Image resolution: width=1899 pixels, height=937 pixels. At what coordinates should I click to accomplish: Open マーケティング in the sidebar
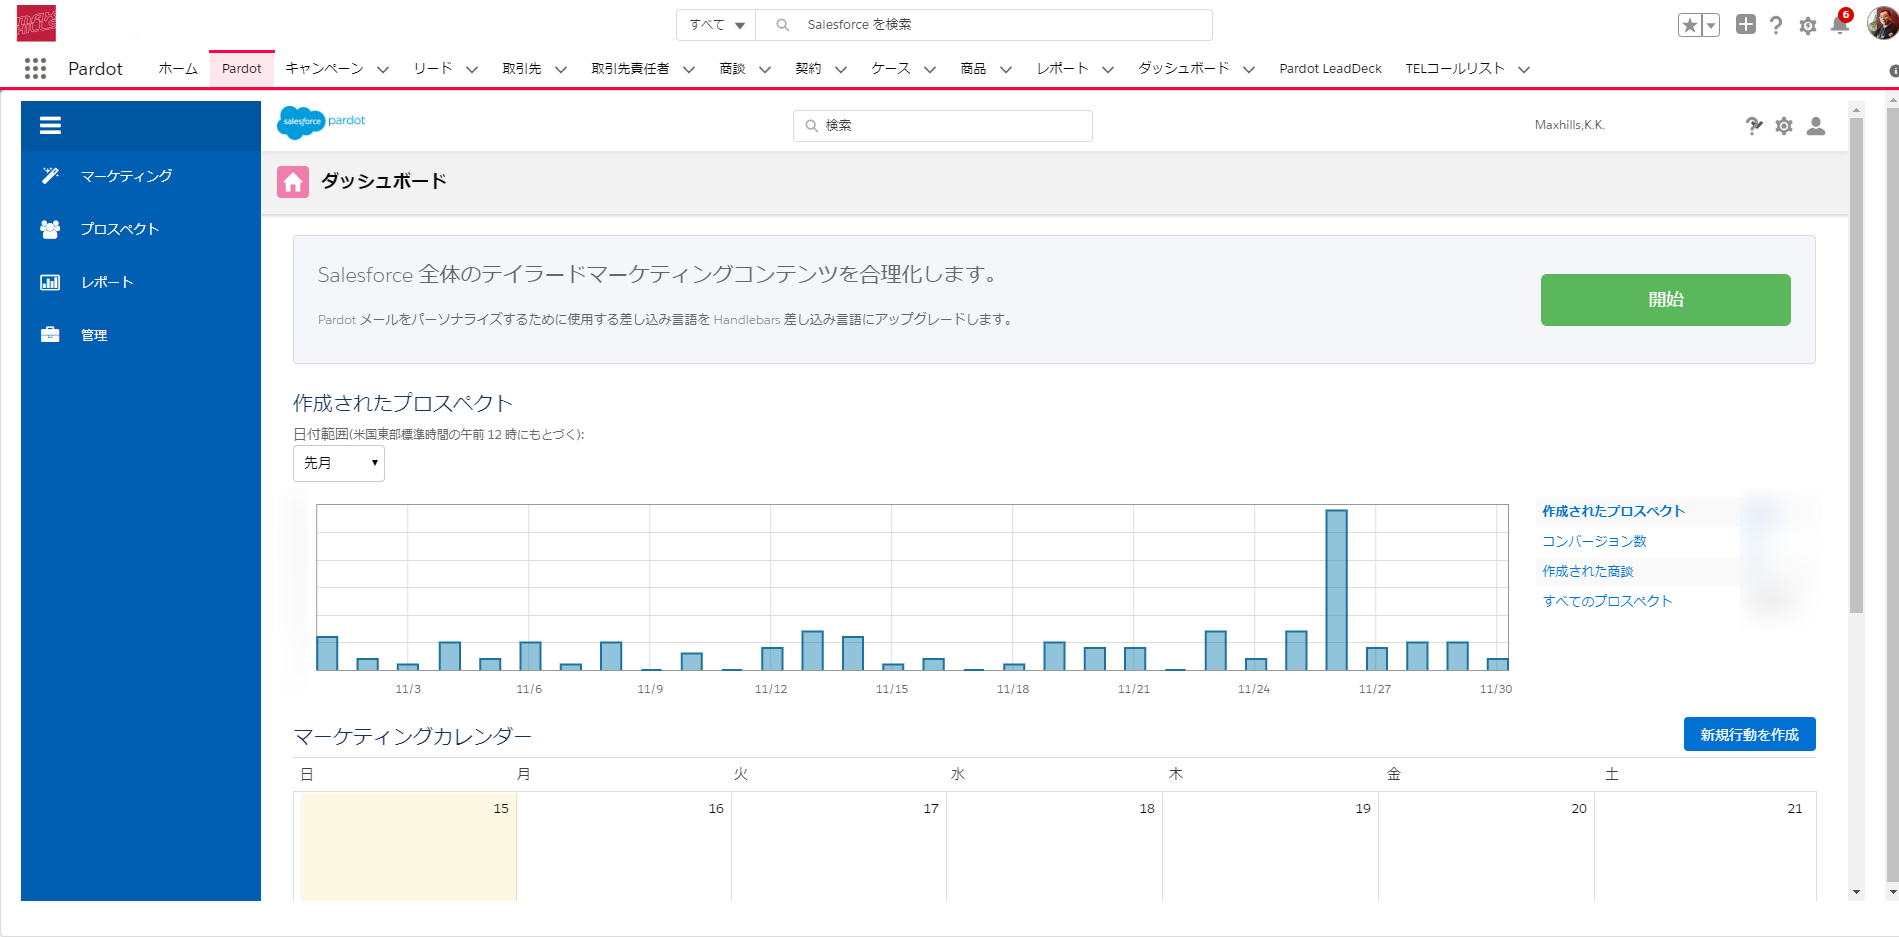[x=126, y=176]
